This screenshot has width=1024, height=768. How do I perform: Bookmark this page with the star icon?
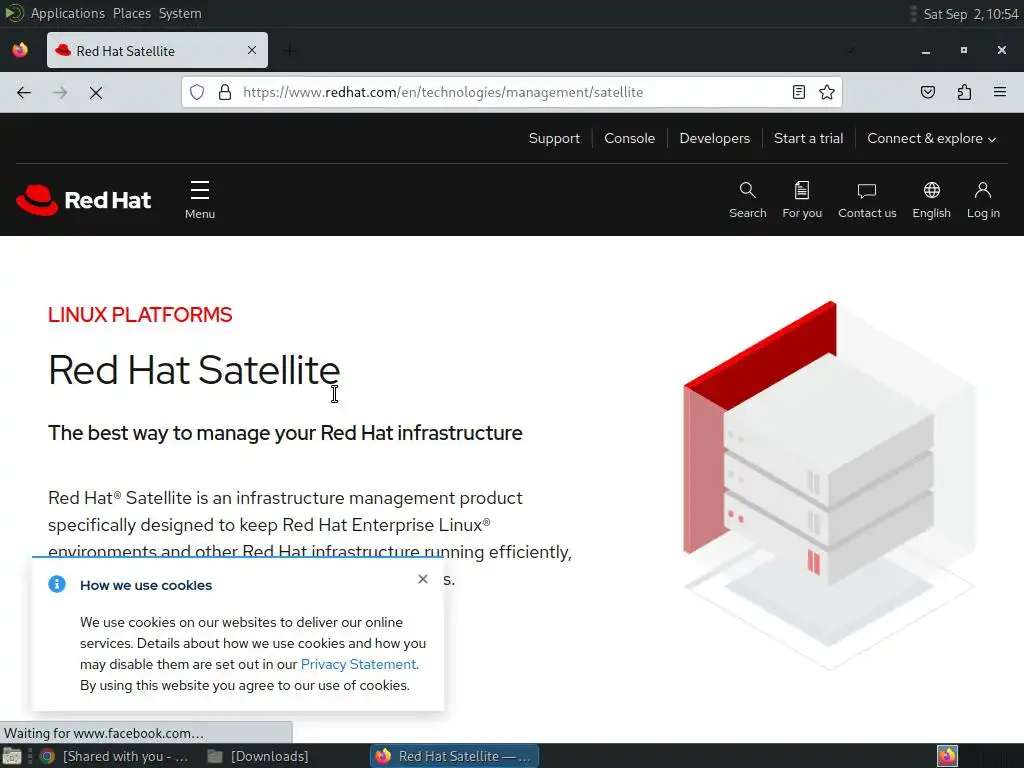[x=827, y=92]
